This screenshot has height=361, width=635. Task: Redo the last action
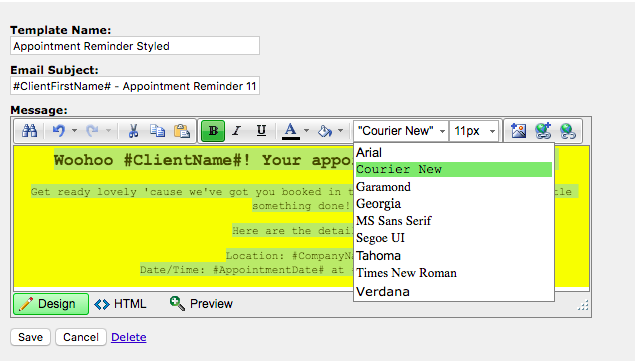point(92,131)
